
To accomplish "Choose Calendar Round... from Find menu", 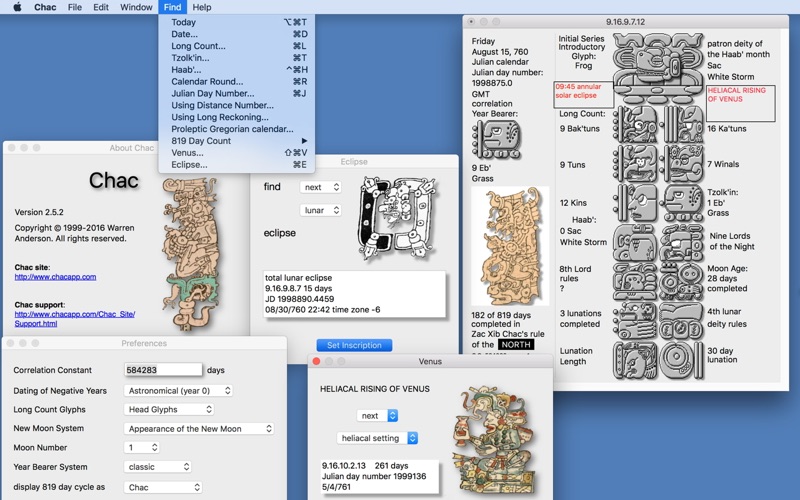I will coord(239,82).
